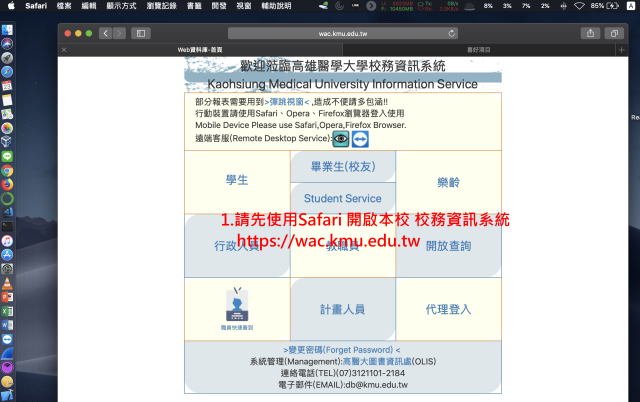
Task: Click the eye remote-service icon on page
Action: [341, 139]
